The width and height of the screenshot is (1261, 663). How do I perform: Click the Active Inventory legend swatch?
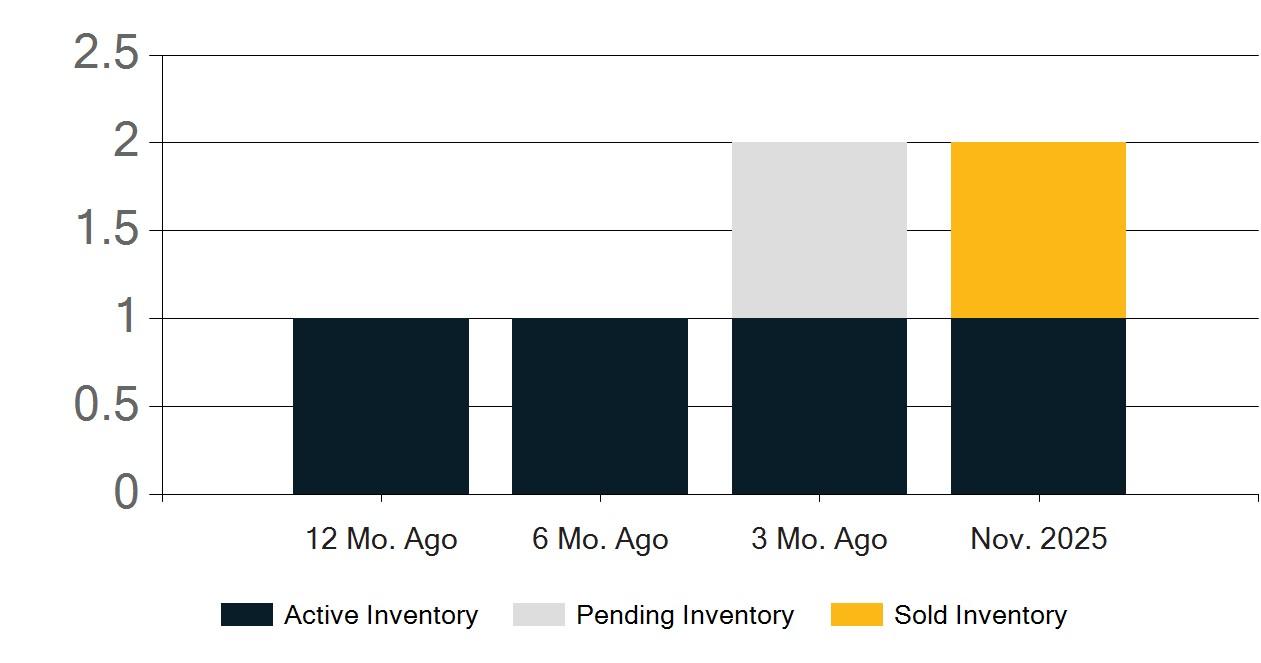[246, 615]
